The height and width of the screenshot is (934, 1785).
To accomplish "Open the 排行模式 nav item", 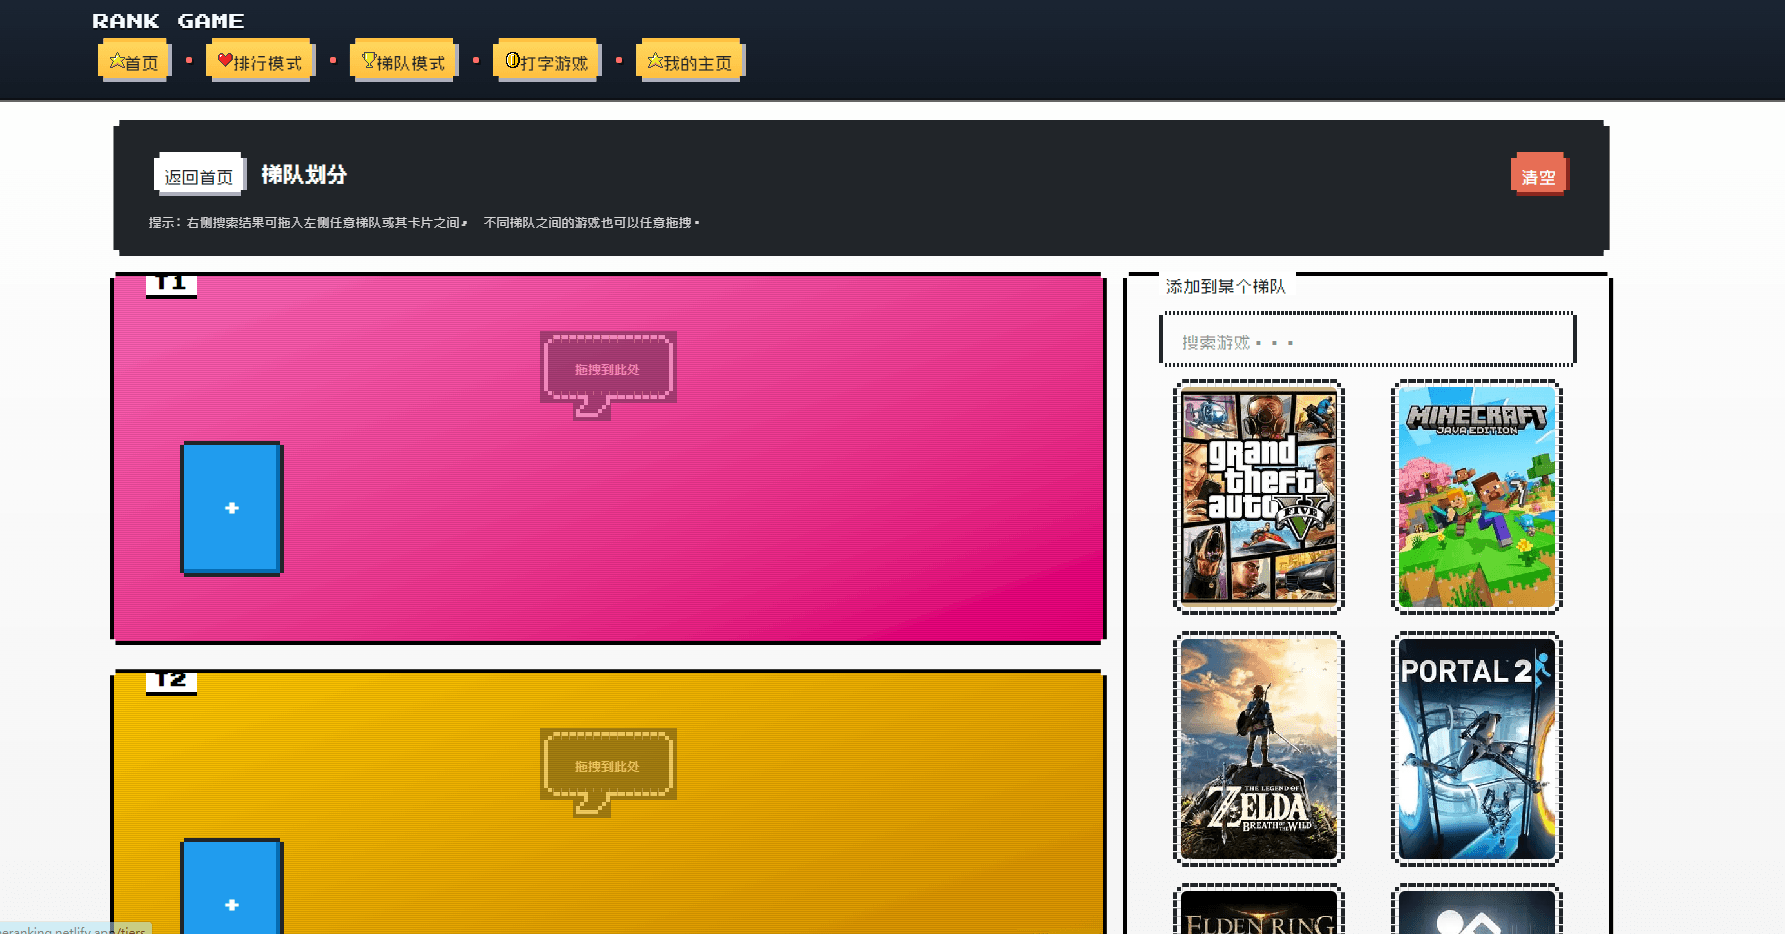I will click(260, 61).
